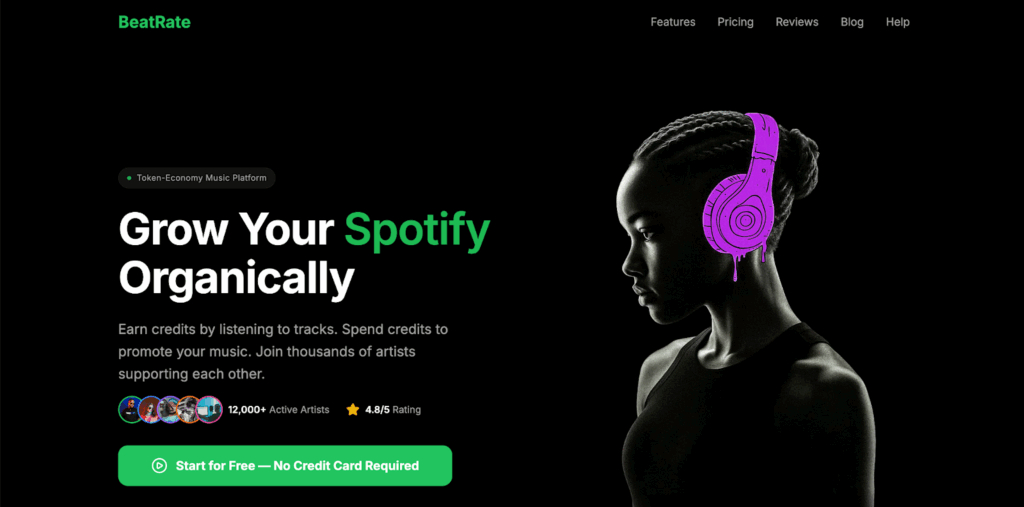This screenshot has height=507, width=1024.
Task: Click the BeatRate logo
Action: click(x=154, y=22)
